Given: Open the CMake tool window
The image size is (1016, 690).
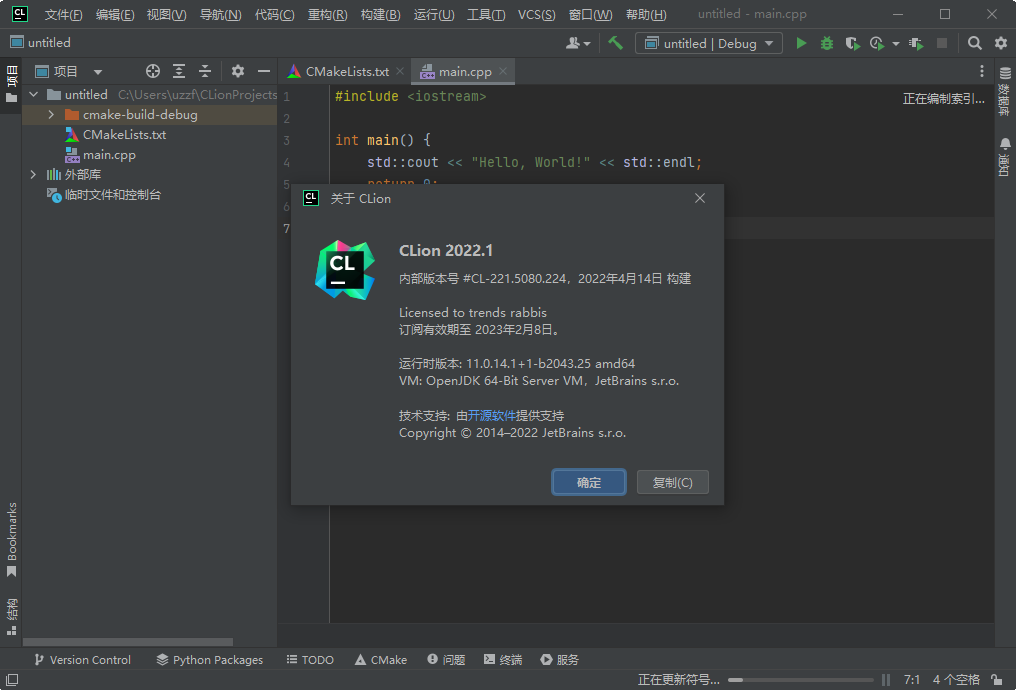Looking at the screenshot, I should coord(381,660).
